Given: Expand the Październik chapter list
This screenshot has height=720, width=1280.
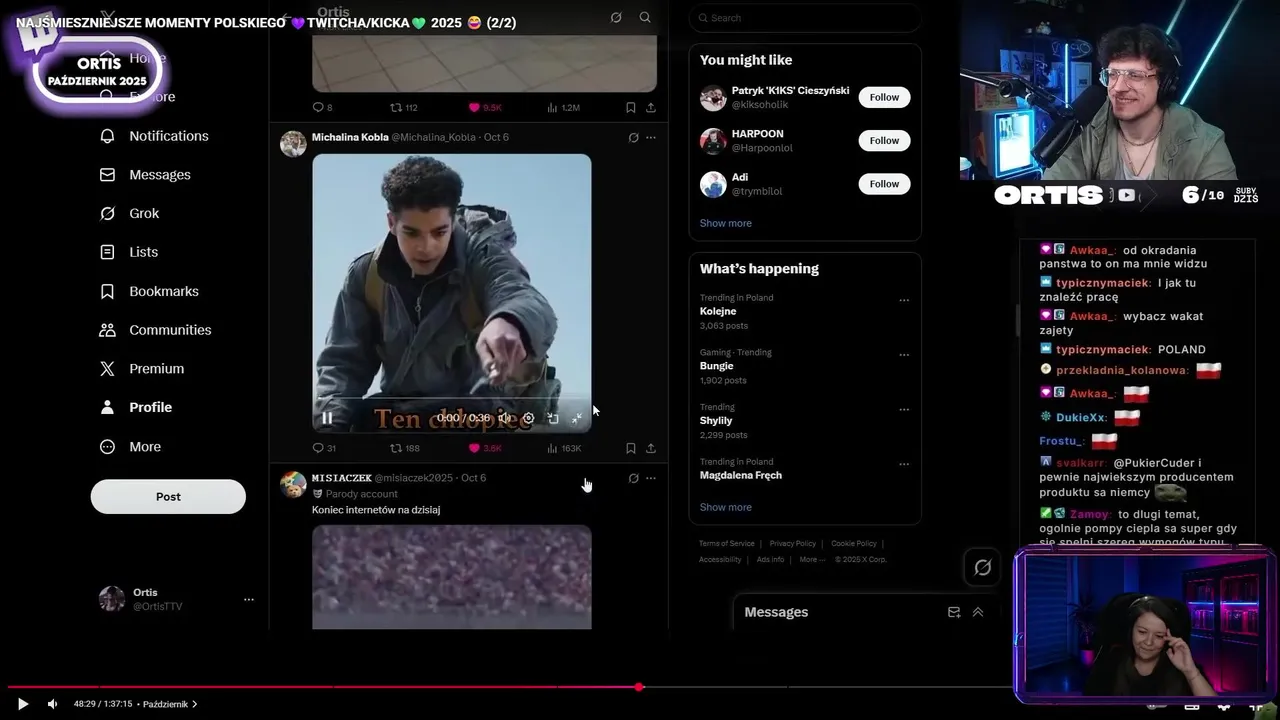Looking at the screenshot, I should click(170, 704).
